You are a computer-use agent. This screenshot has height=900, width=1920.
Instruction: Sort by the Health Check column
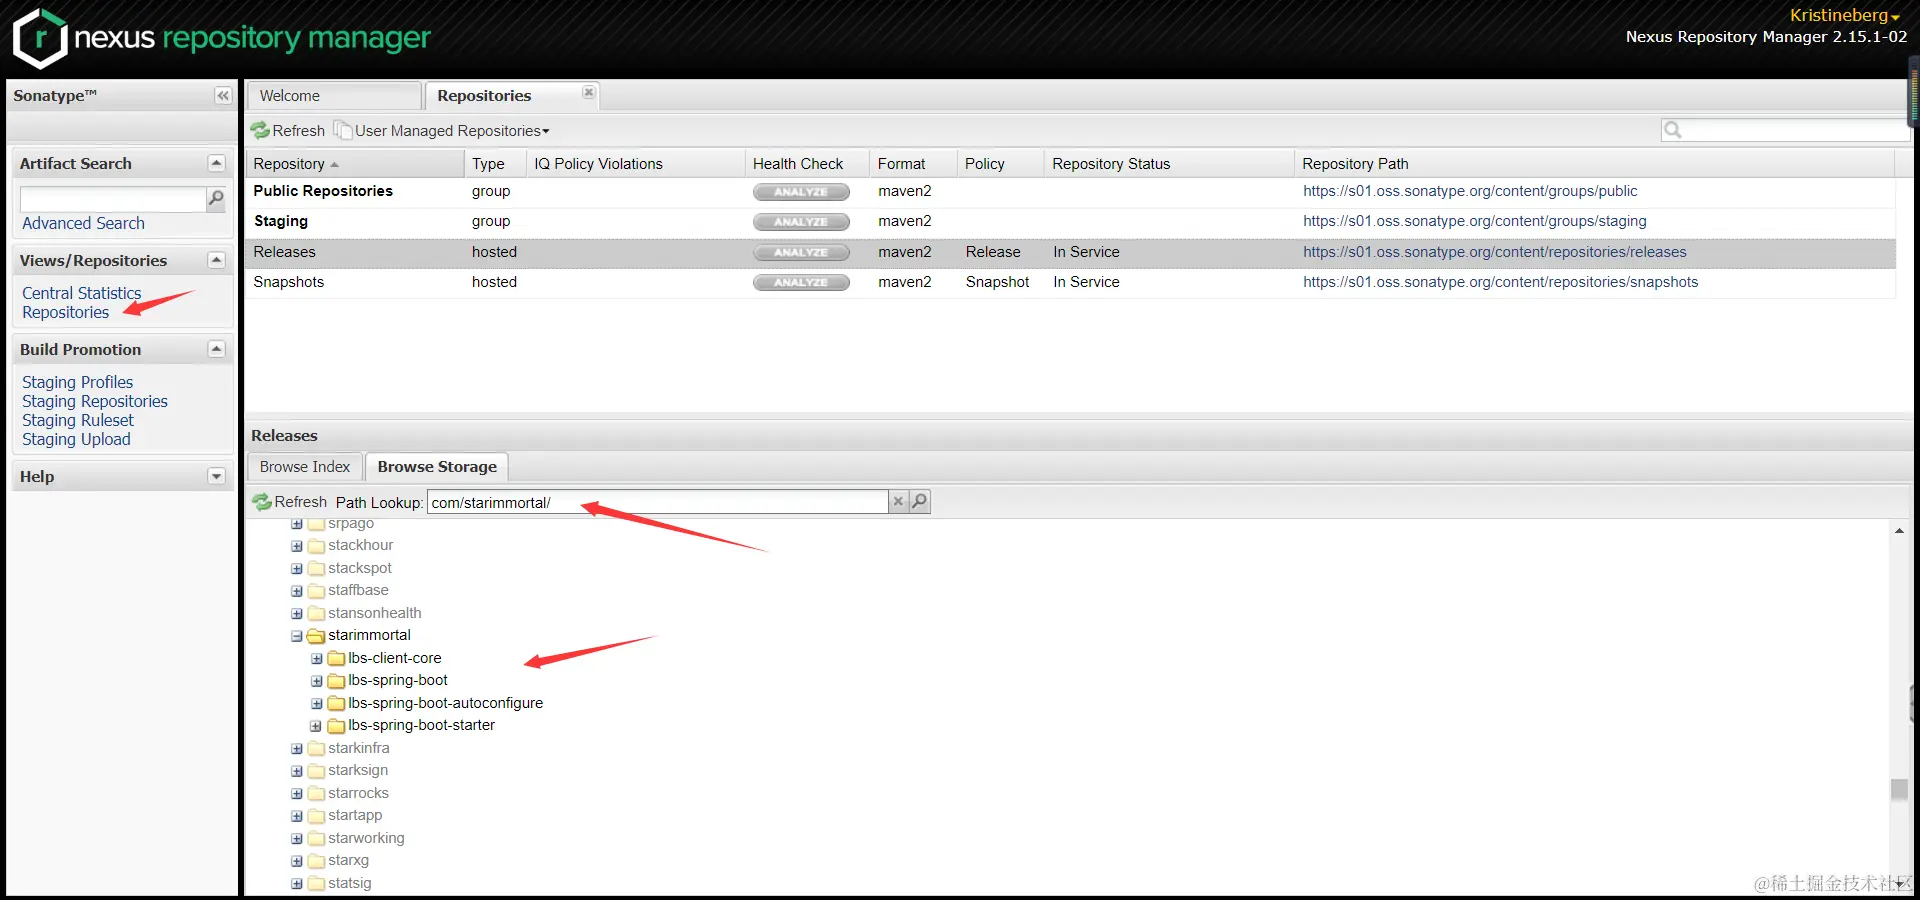click(807, 164)
